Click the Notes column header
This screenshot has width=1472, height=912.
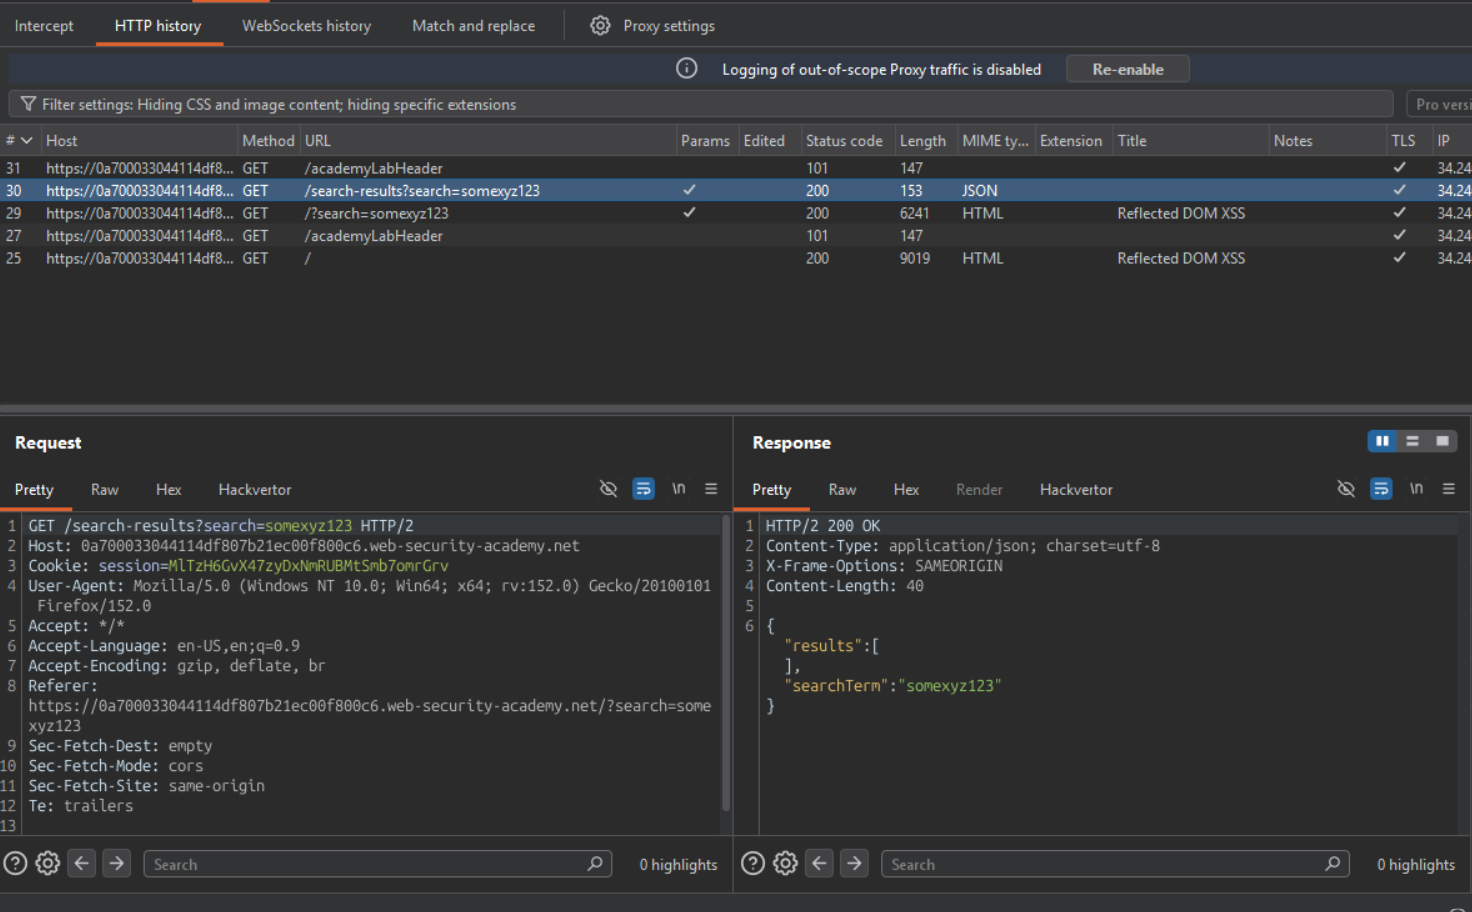1328,141
